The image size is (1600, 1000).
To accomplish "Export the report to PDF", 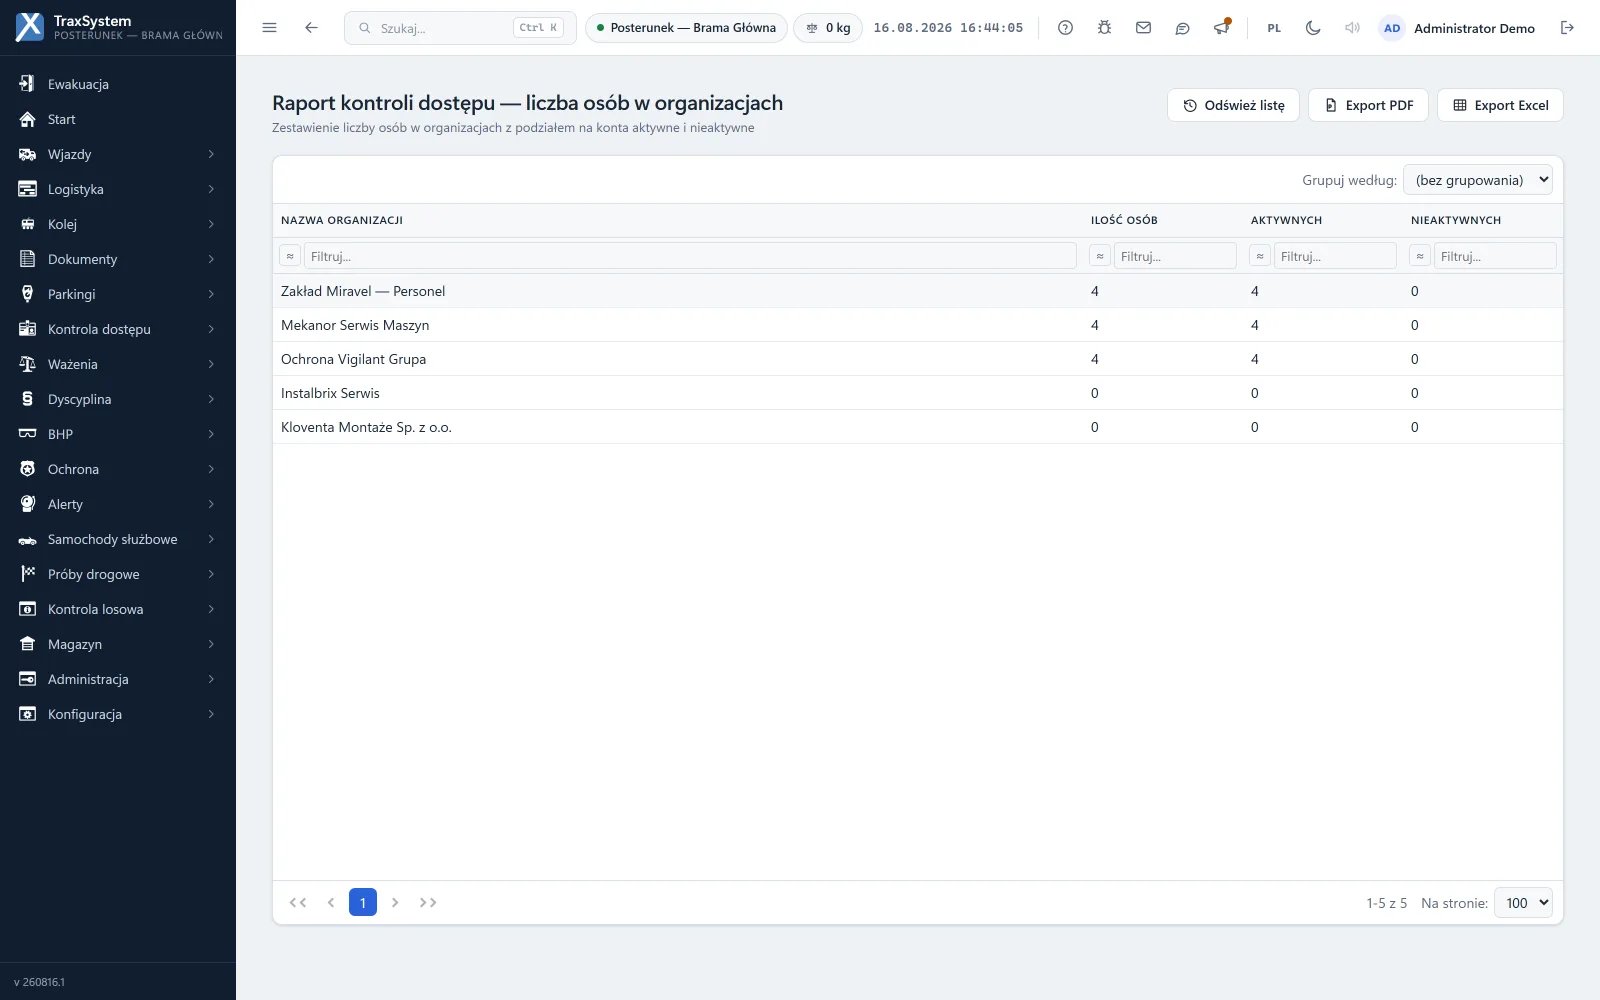I will [x=1368, y=105].
